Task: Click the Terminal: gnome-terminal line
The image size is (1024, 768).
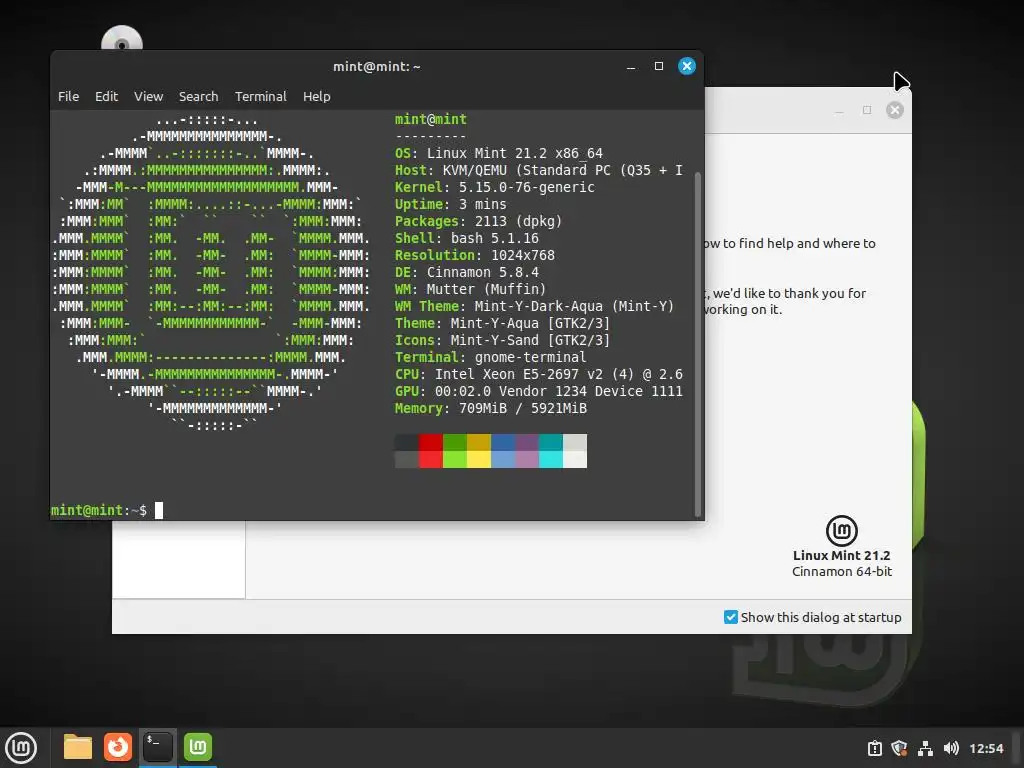Action: pos(490,357)
